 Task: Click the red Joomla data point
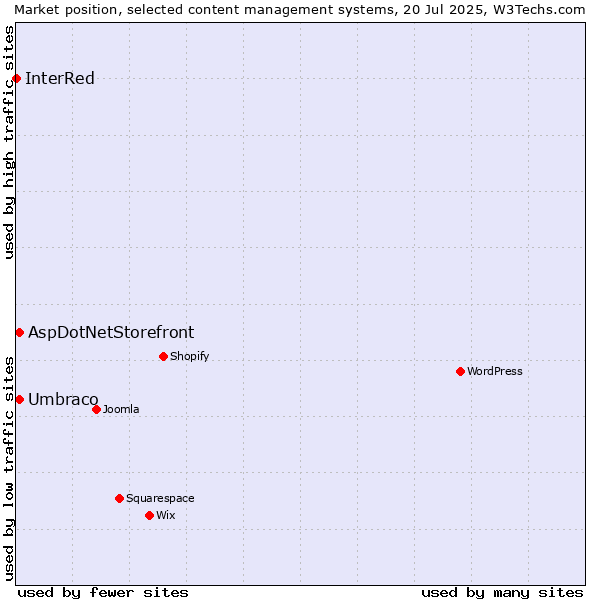tap(96, 410)
